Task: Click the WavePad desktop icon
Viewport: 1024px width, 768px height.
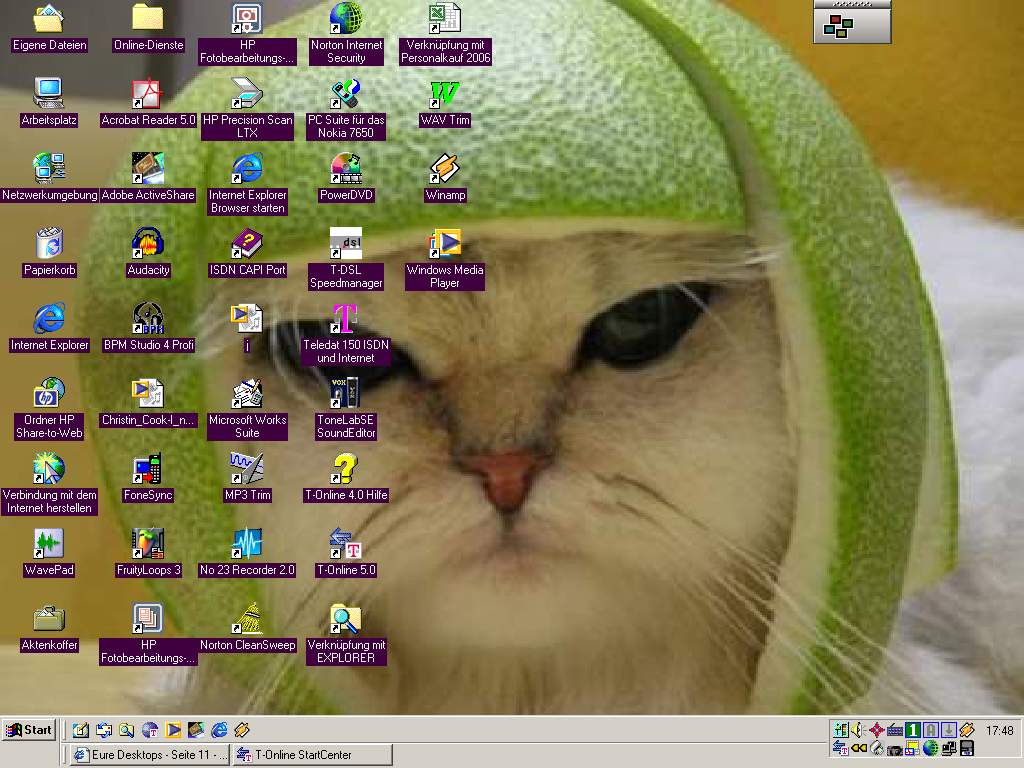Action: coord(49,543)
